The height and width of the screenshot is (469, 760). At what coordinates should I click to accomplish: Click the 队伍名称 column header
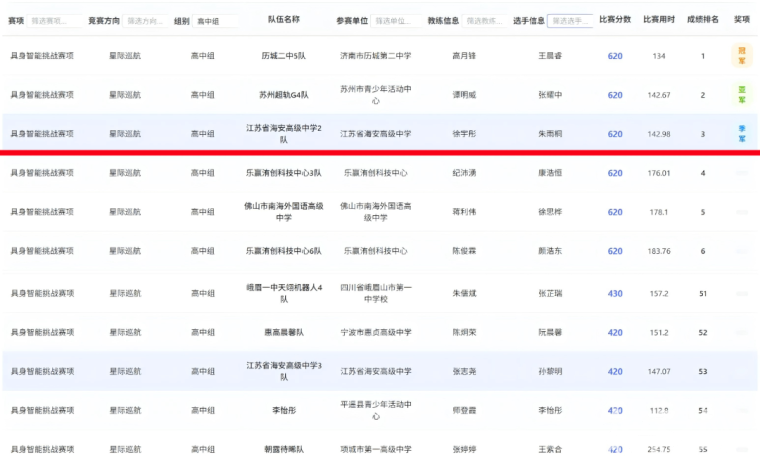point(284,19)
